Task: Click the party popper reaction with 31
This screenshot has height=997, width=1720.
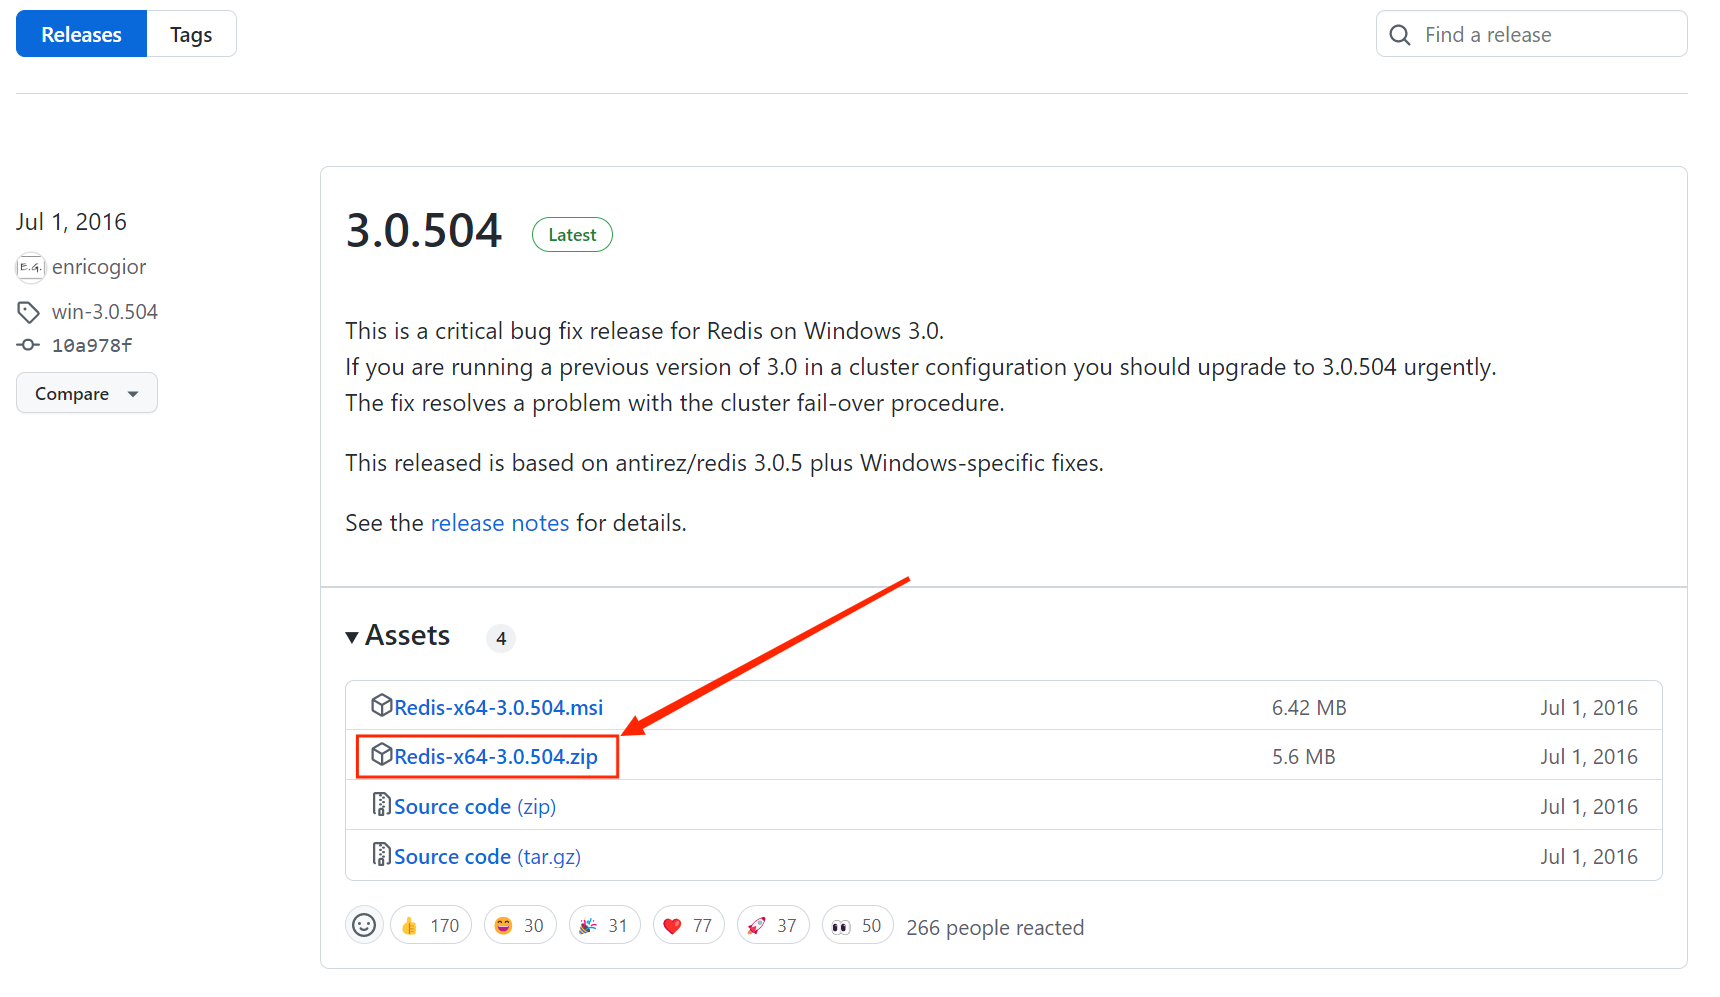Action: (x=604, y=926)
